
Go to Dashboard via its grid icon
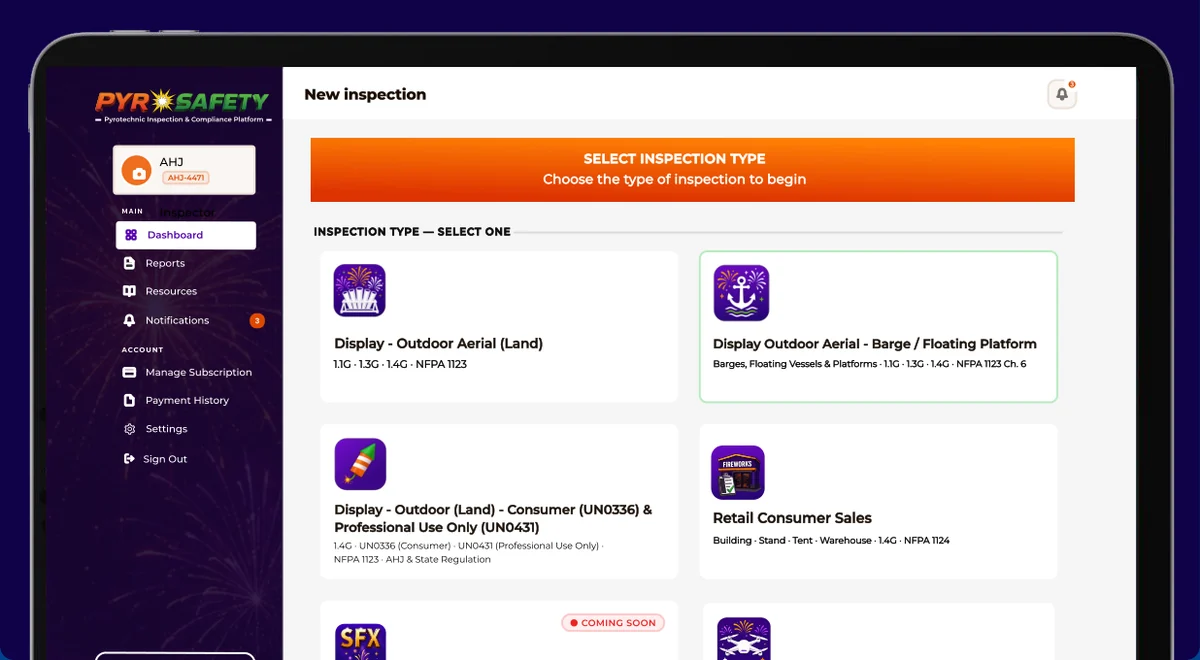(x=131, y=235)
